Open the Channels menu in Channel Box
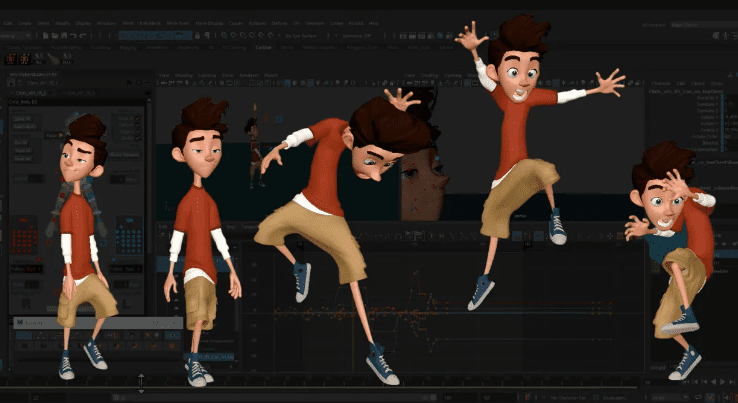 coord(661,83)
